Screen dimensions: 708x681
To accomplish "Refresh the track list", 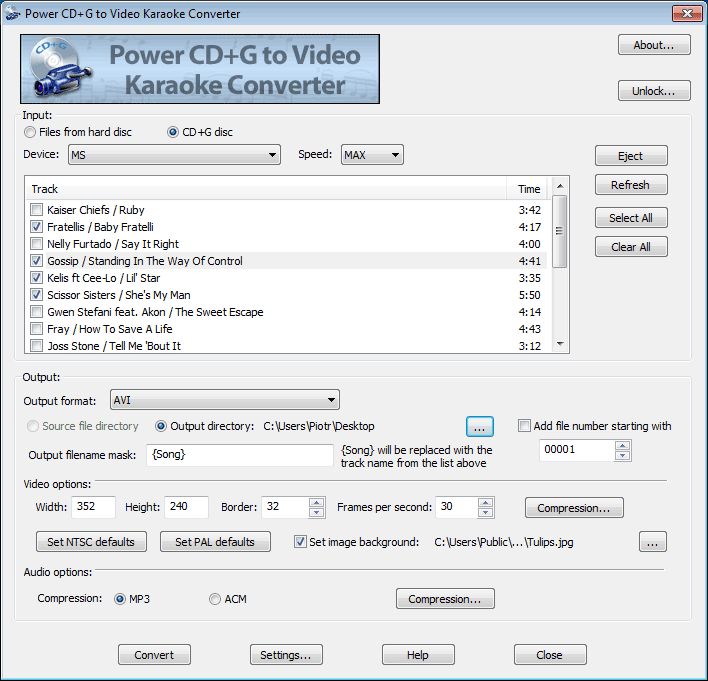I will coord(631,185).
